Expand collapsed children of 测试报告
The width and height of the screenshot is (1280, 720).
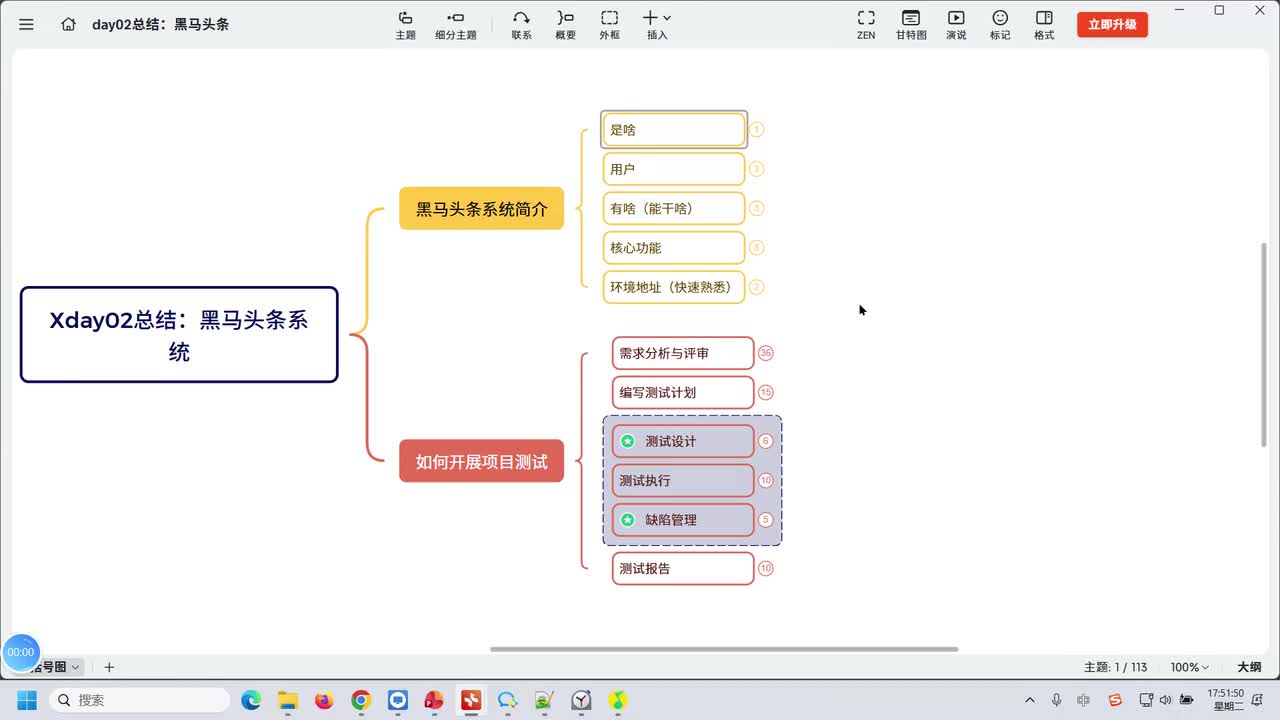tap(766, 568)
